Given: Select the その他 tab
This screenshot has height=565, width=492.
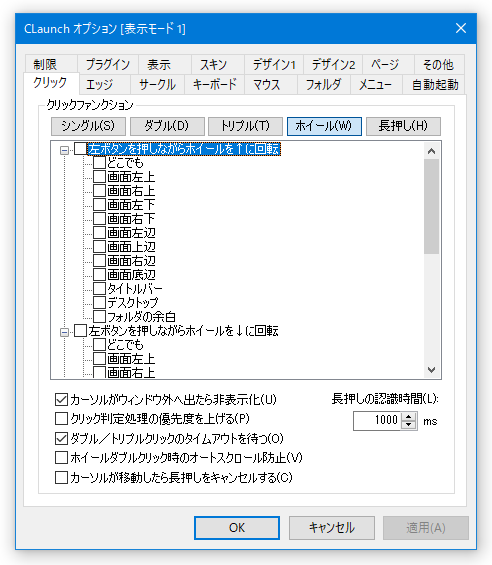Looking at the screenshot, I should 439,65.
